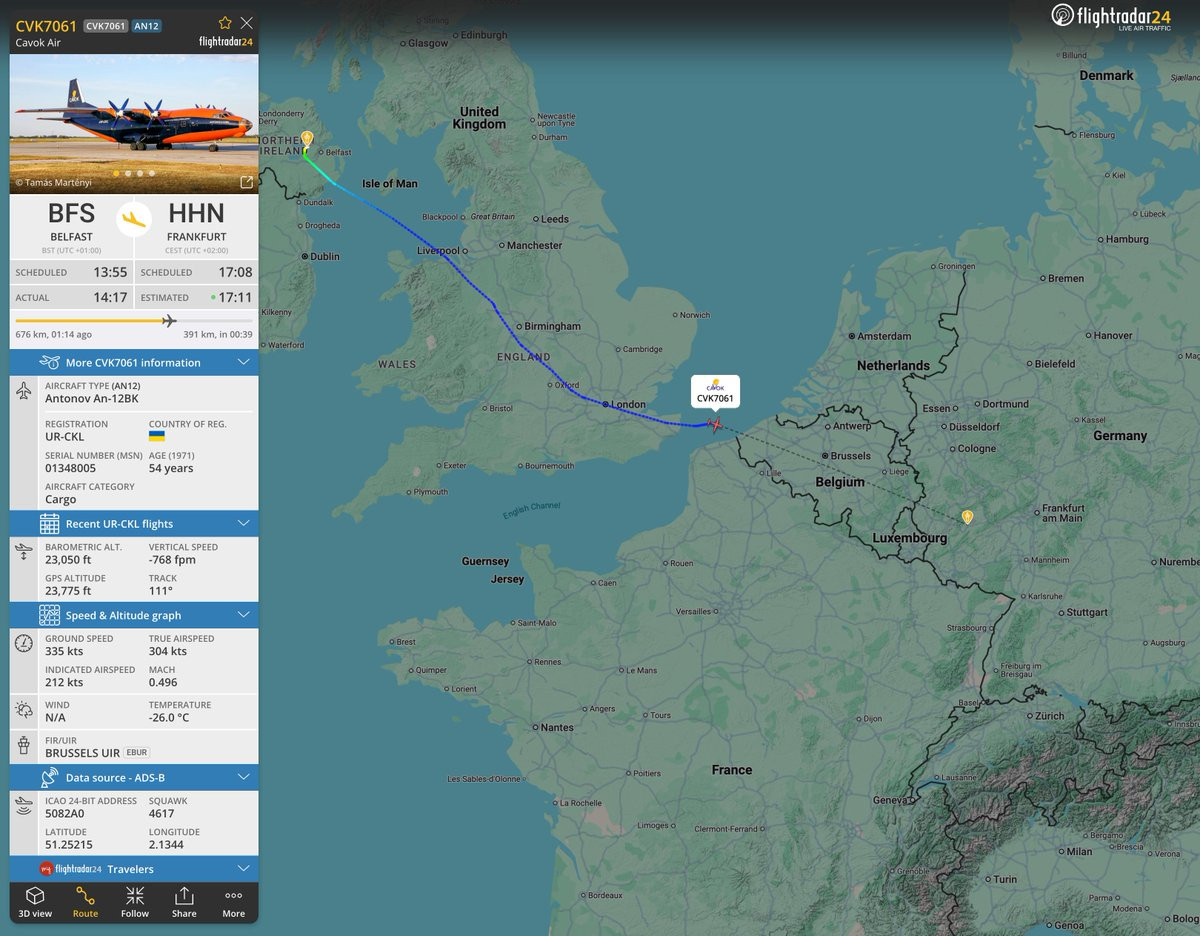Click registration value UR-CKL
Screen dimensions: 1200x936
pyautogui.click(x=65, y=437)
